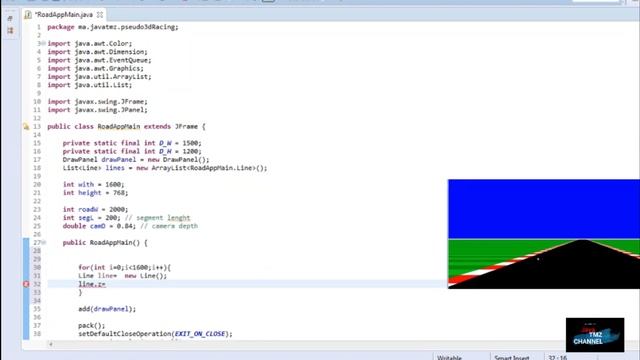Click the 'int height = 768;' line
The image size is (640, 360).
coord(95,193)
